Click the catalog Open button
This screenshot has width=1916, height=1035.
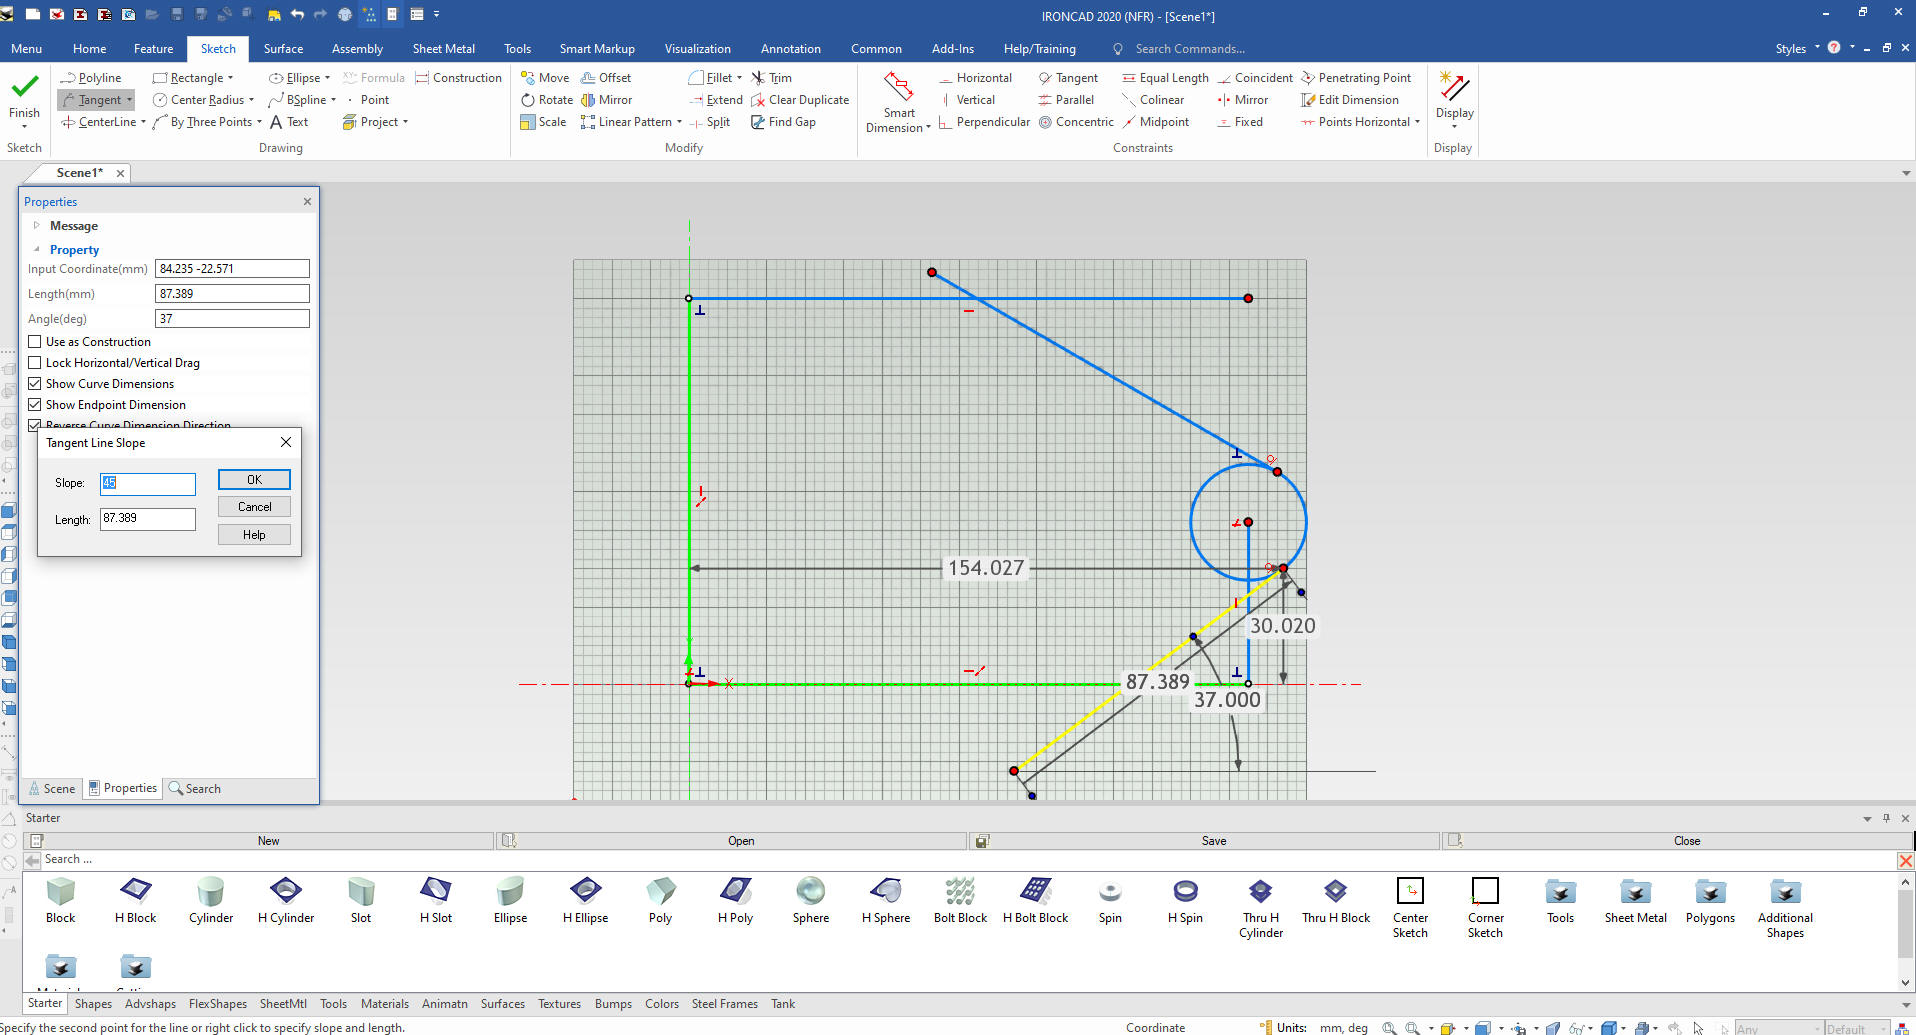731,841
